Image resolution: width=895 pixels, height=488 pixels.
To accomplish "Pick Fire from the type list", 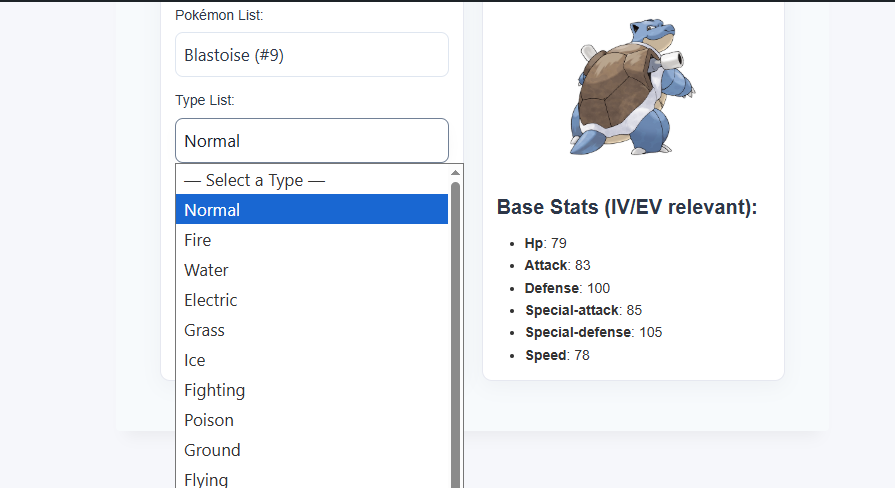I will coord(311,240).
